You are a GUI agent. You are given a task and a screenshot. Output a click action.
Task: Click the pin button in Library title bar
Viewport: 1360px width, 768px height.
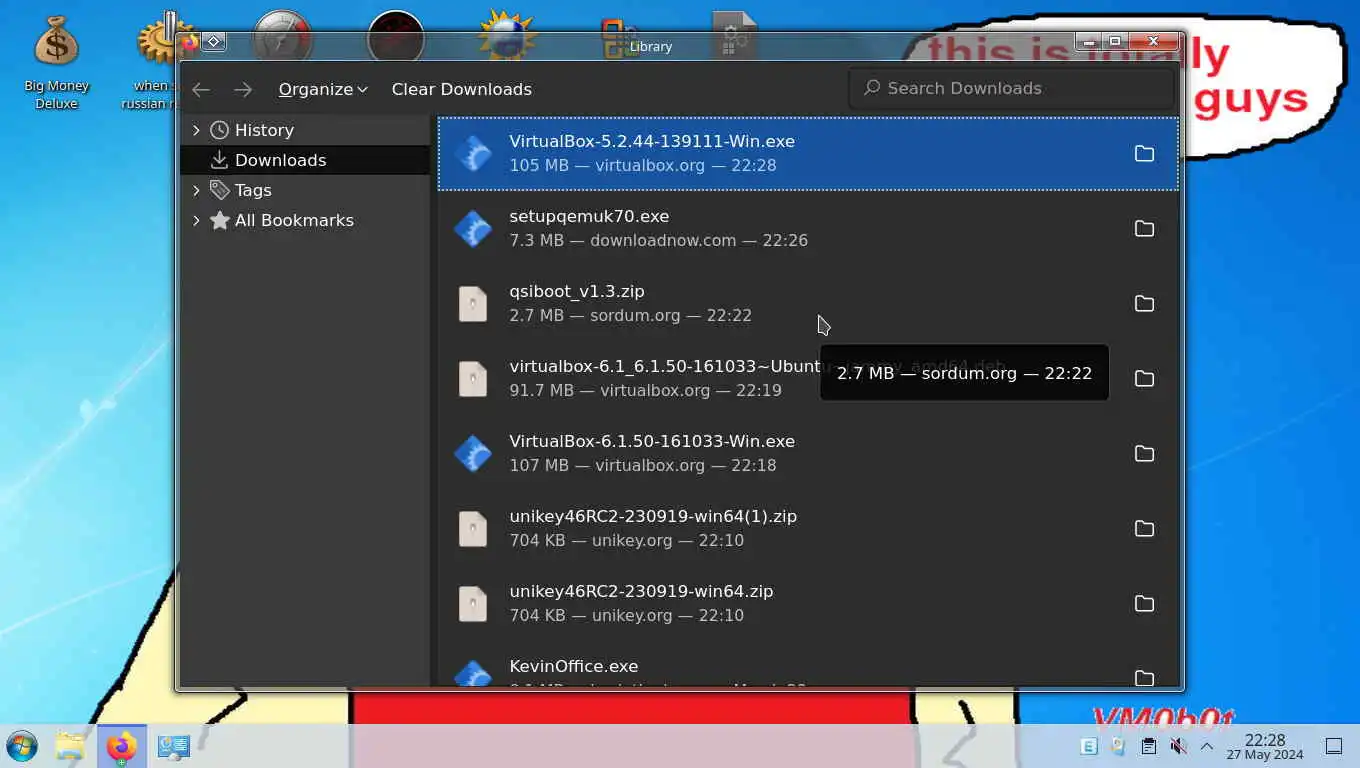click(214, 42)
